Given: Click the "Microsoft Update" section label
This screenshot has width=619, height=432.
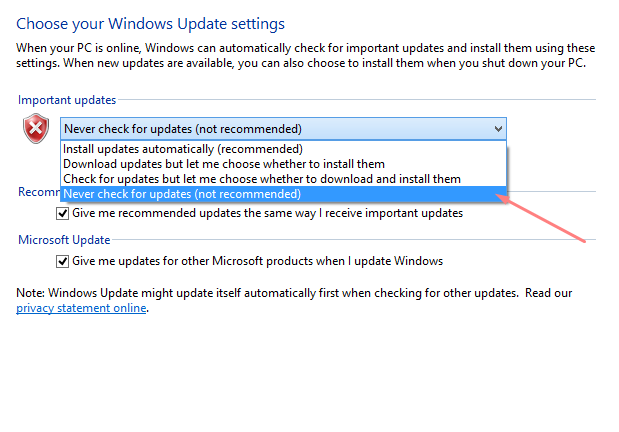Looking at the screenshot, I should coord(64,240).
